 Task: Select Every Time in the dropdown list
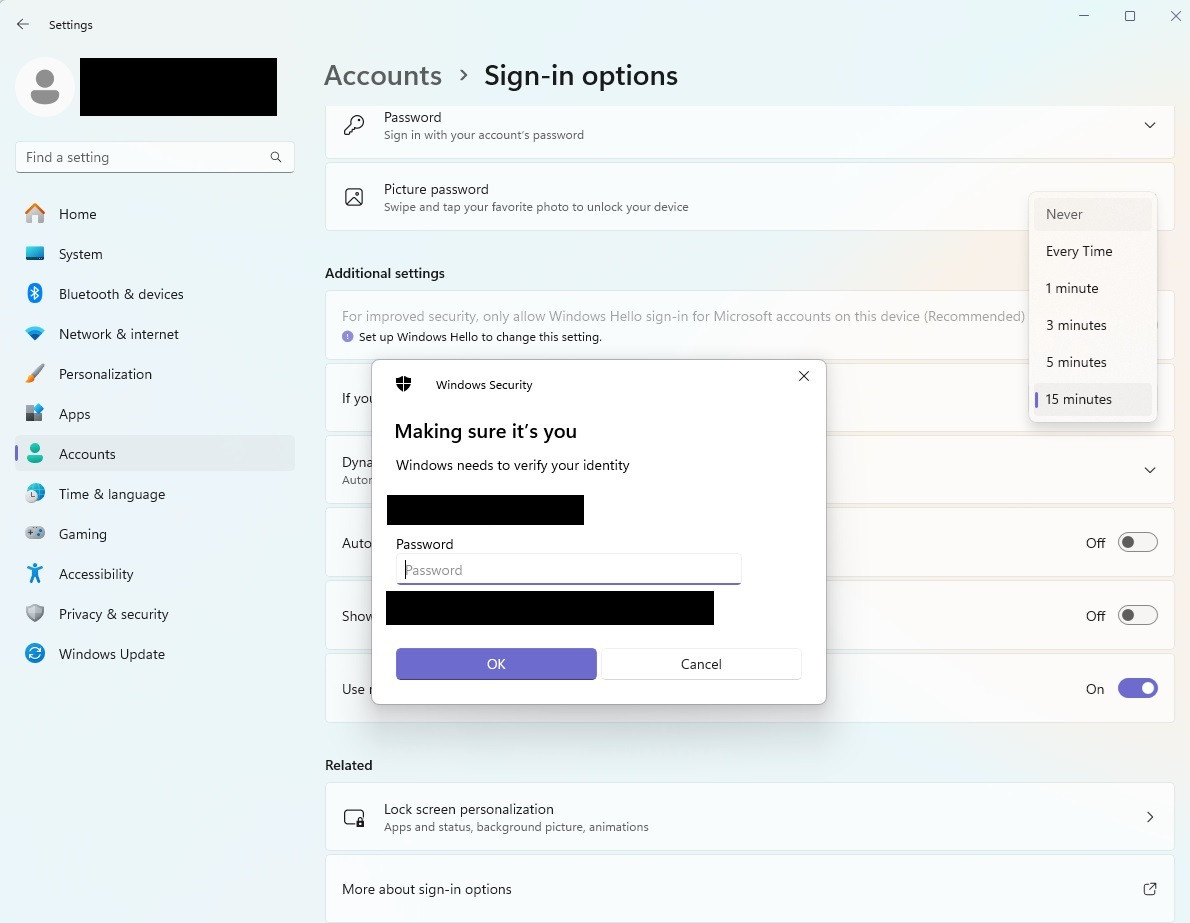(x=1093, y=251)
